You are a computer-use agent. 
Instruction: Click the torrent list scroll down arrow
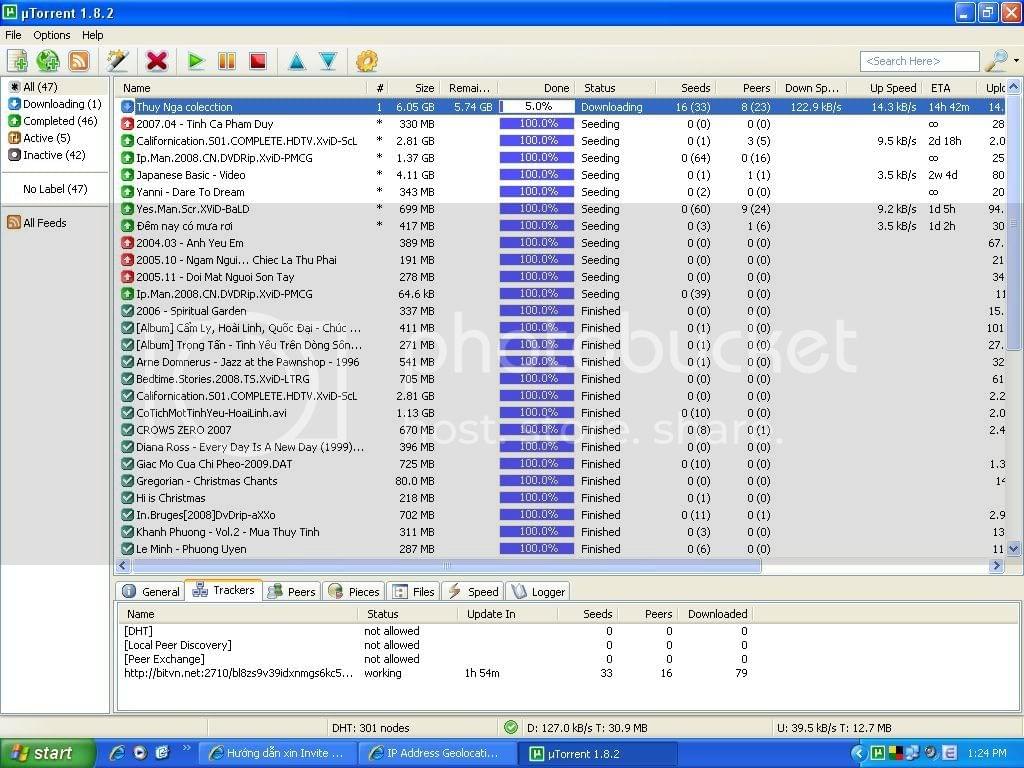(x=1014, y=549)
